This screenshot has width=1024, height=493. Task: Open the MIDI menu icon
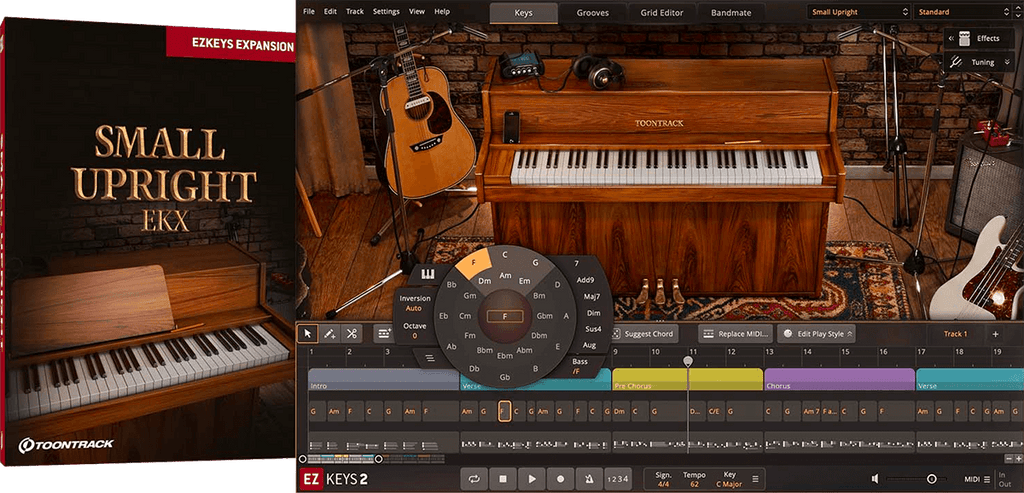[987, 479]
